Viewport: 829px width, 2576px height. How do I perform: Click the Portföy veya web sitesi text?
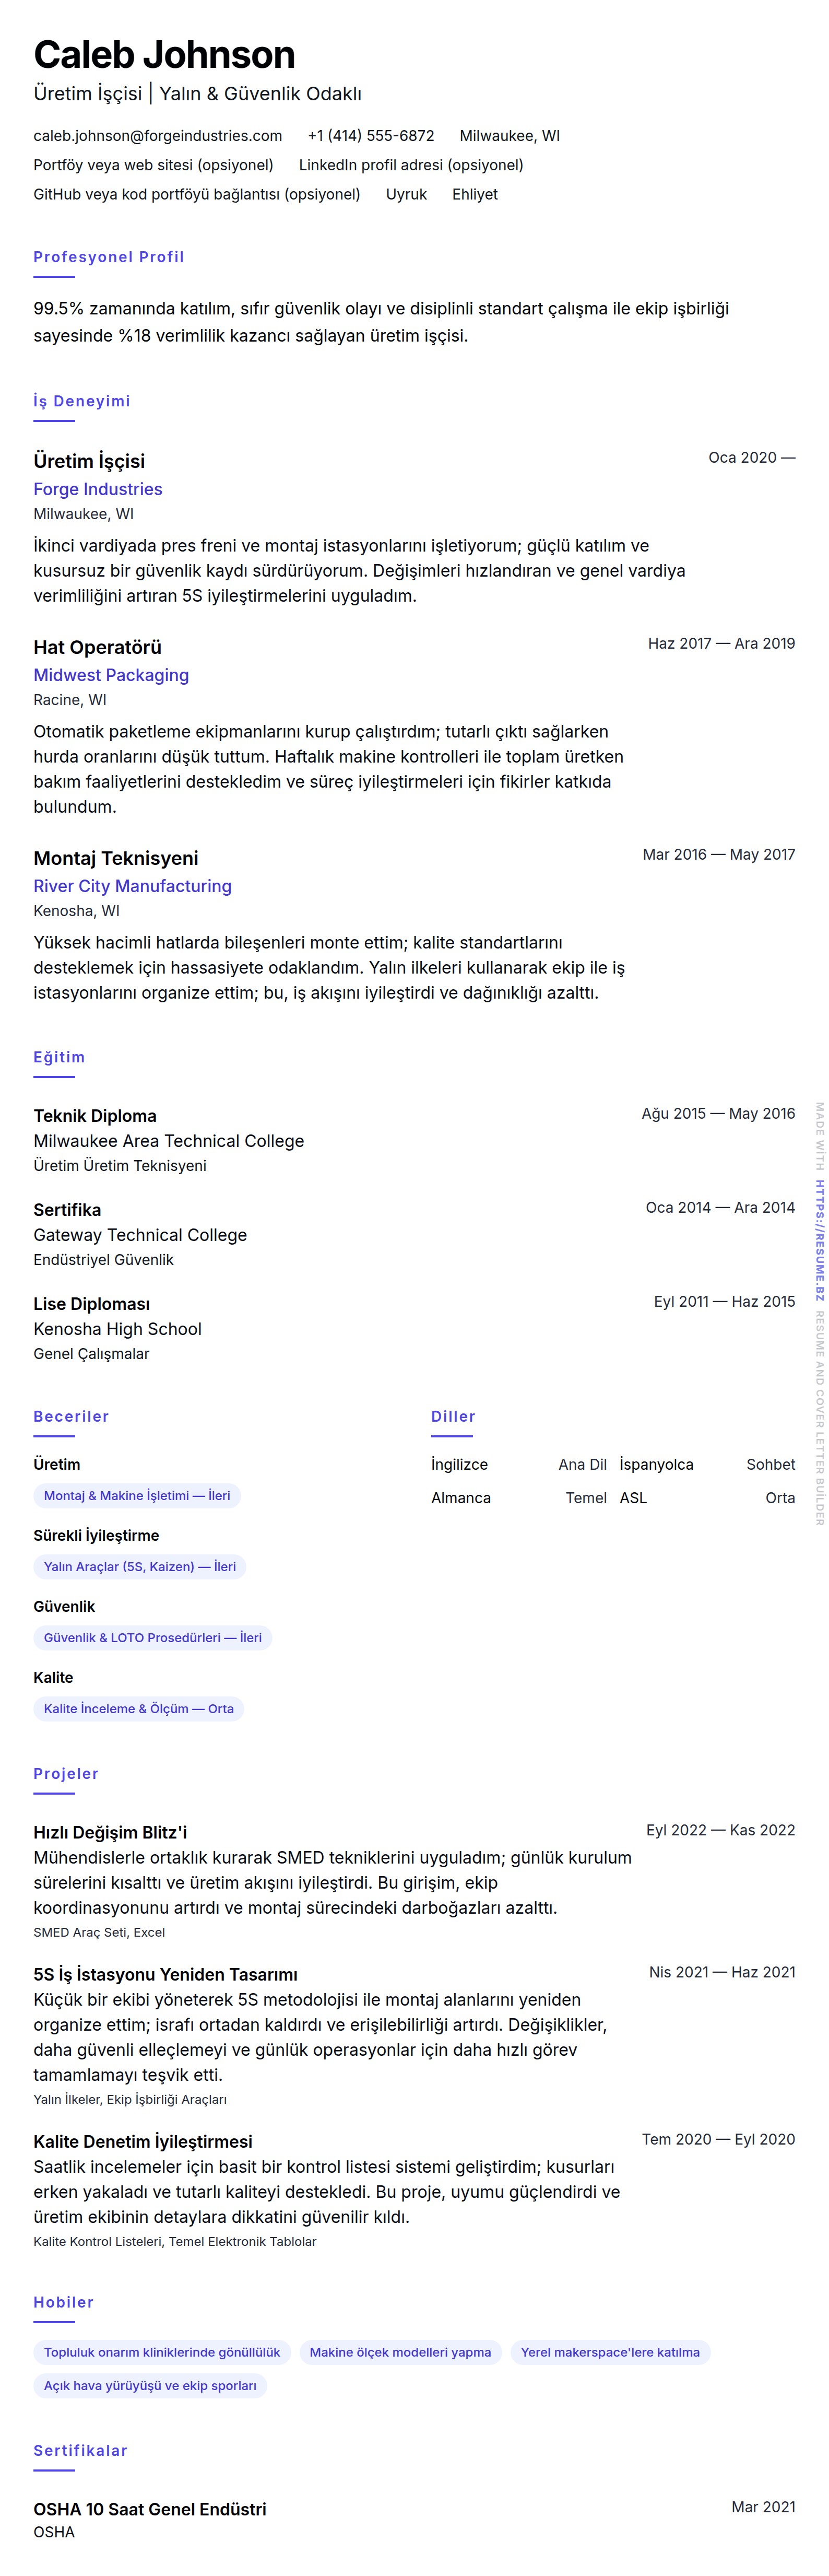click(153, 165)
